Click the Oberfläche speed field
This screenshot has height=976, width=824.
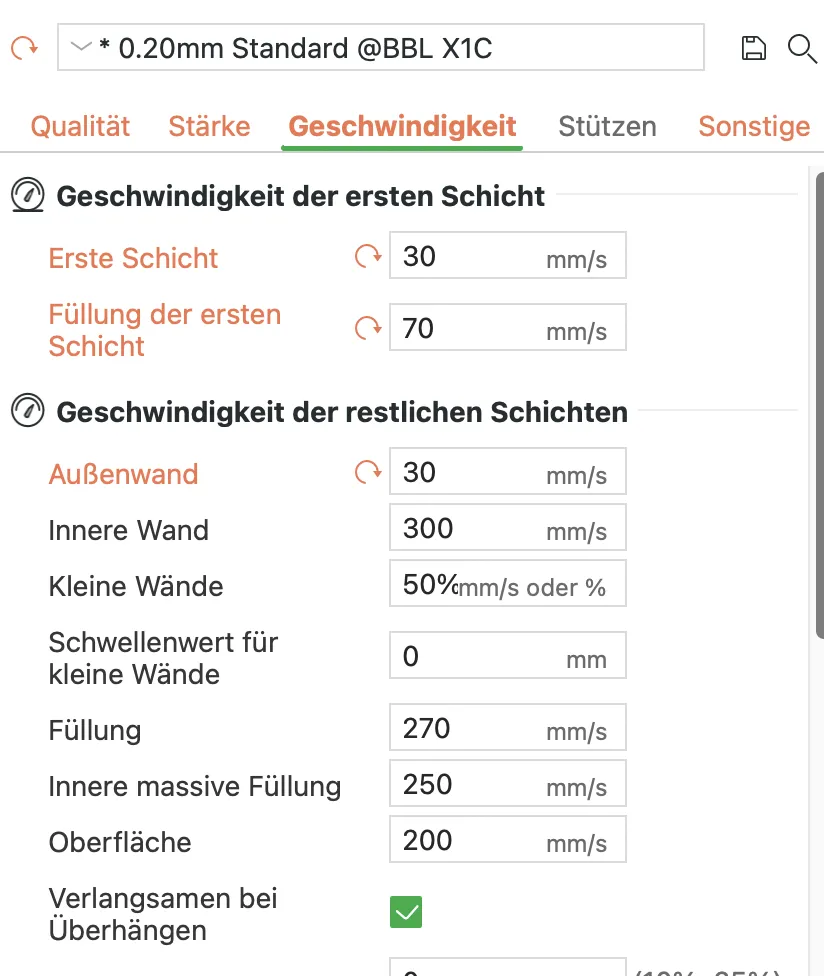pyautogui.click(x=508, y=840)
